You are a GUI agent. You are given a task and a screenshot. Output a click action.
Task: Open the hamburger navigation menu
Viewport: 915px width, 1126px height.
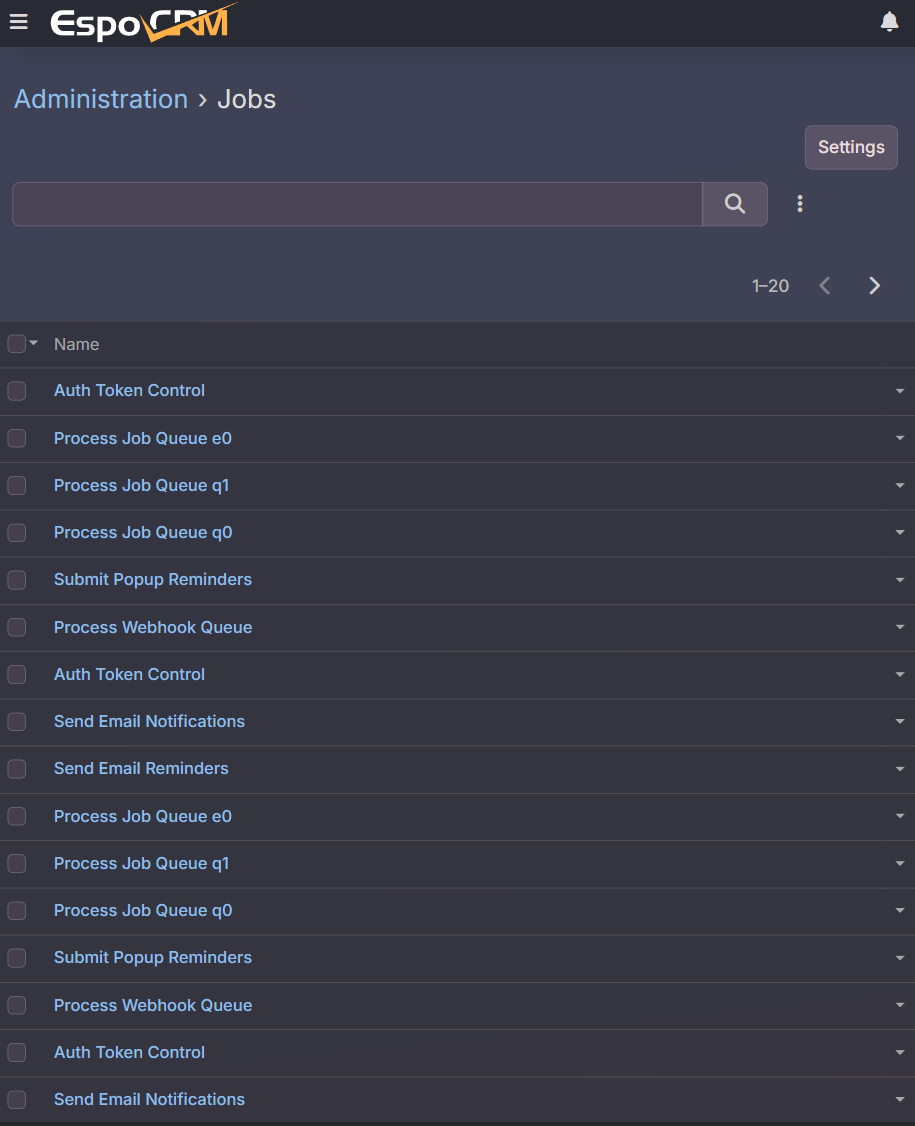(18, 22)
